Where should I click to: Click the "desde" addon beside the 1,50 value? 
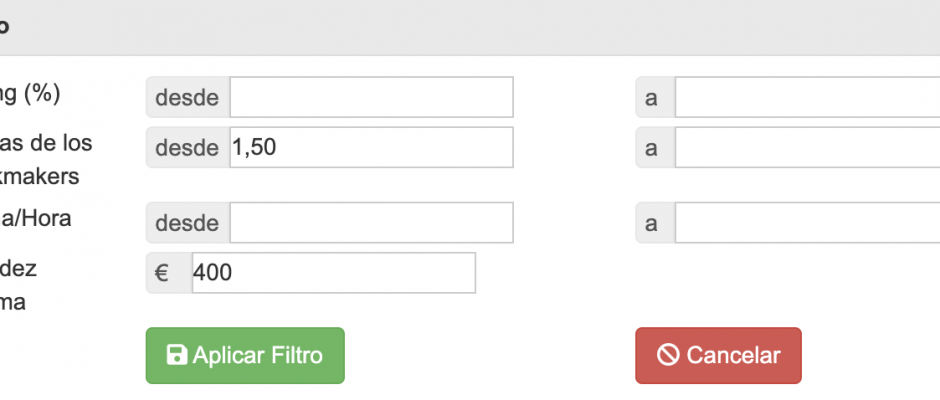point(187,148)
